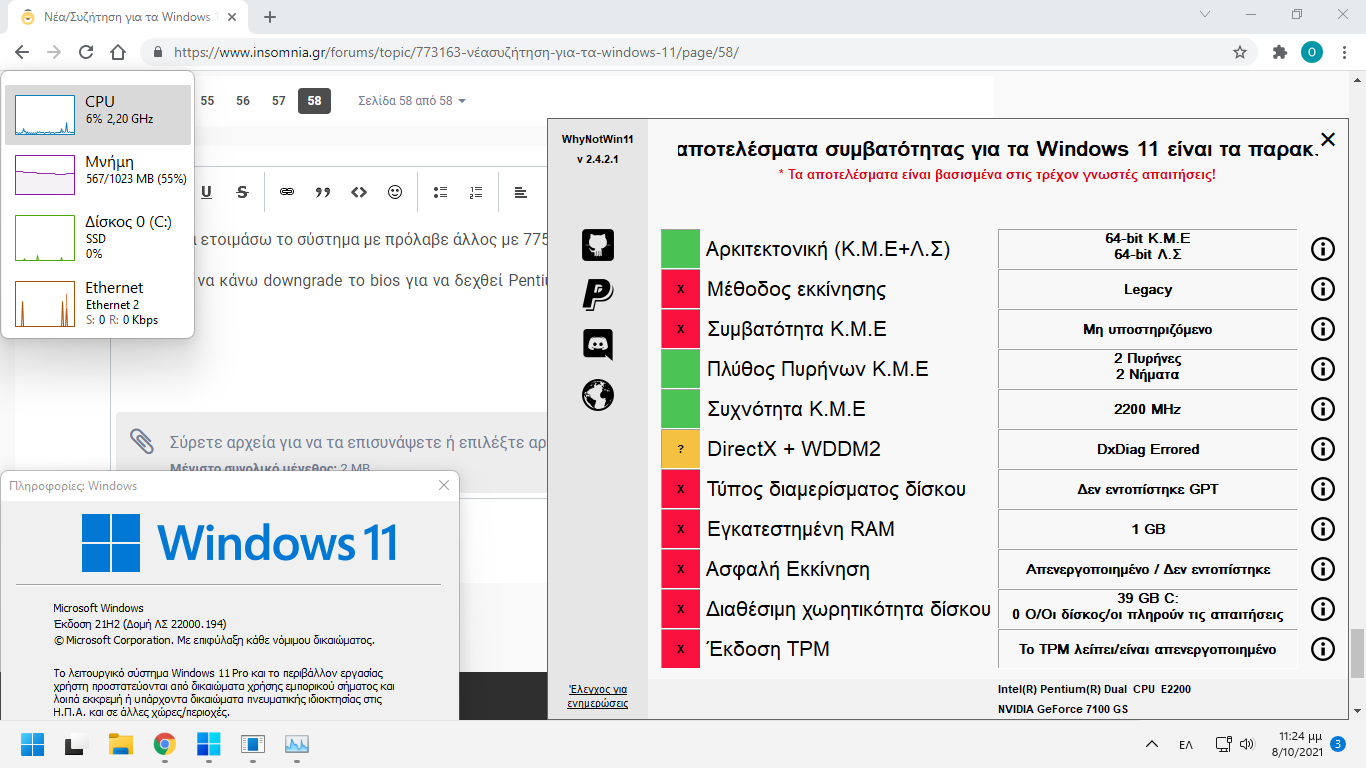Expand the Σελίδα 58 από 58 dropdown
Viewport: 1366px width, 768px height.
[x=412, y=101]
